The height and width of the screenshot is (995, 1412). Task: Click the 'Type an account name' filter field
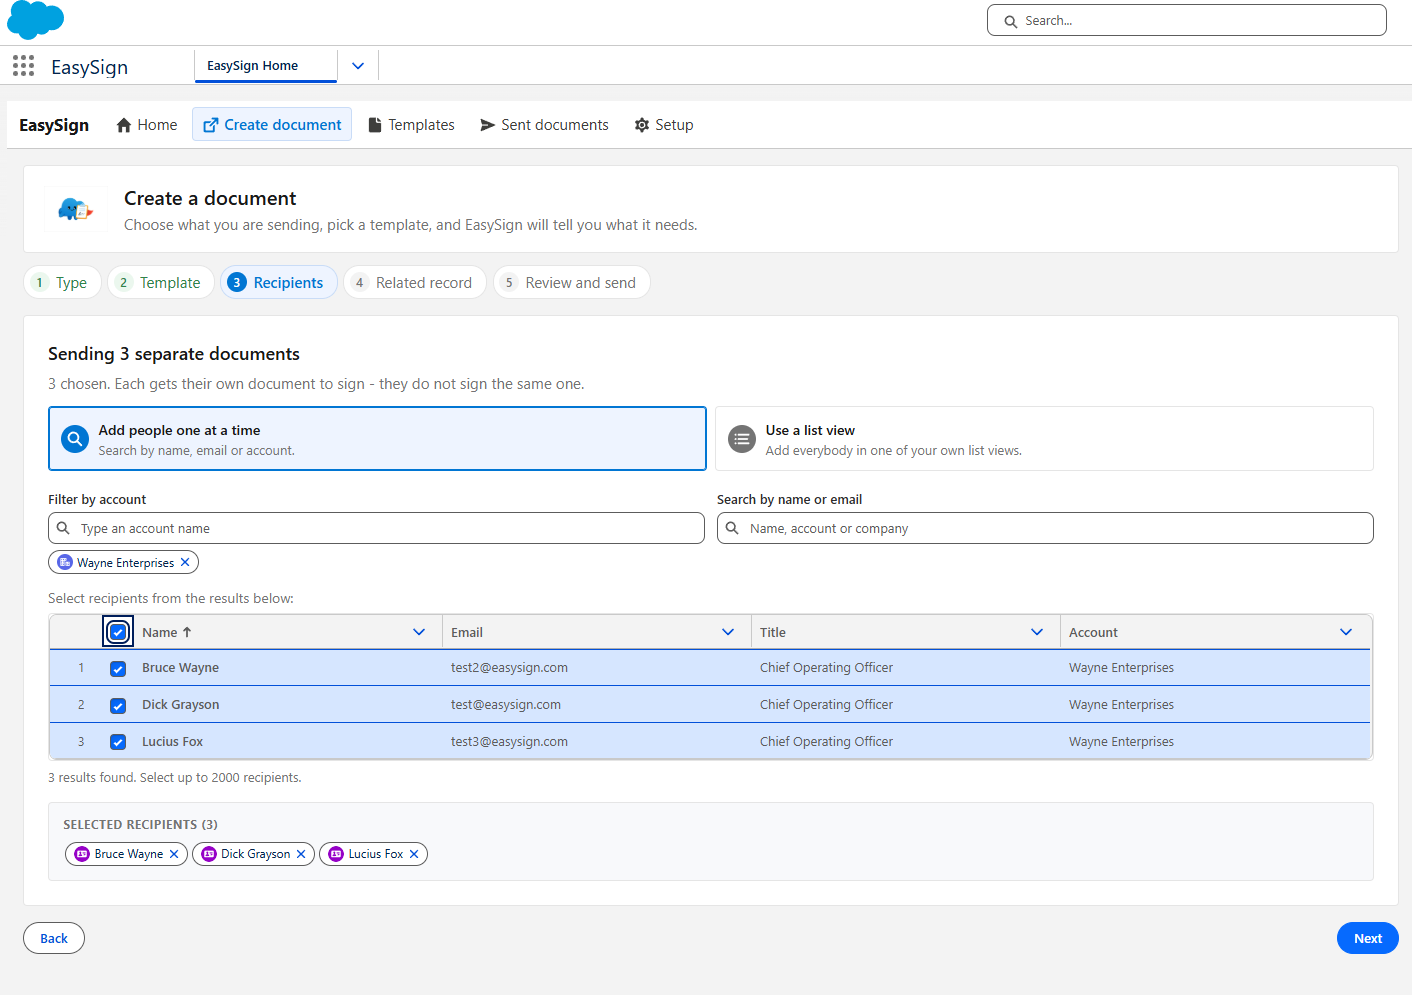(x=376, y=528)
